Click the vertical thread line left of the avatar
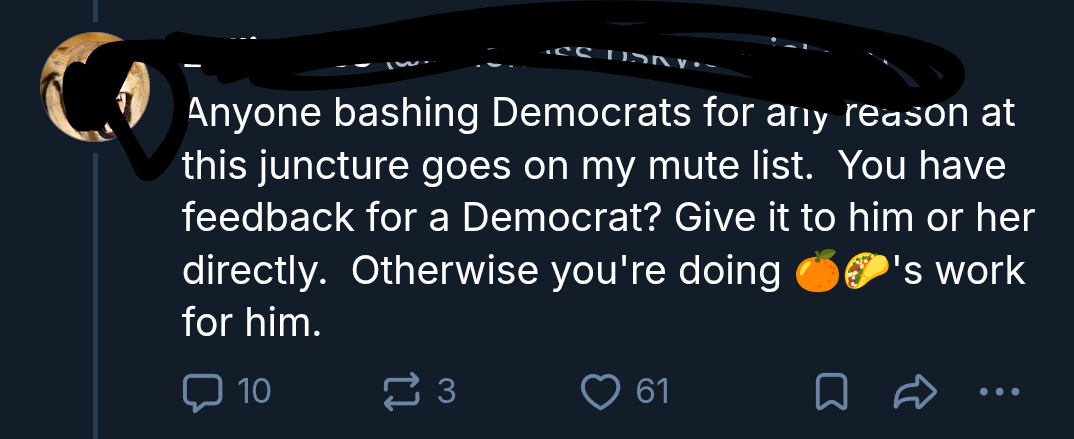Image resolution: width=1074 pixels, height=439 pixels. (x=95, y=300)
